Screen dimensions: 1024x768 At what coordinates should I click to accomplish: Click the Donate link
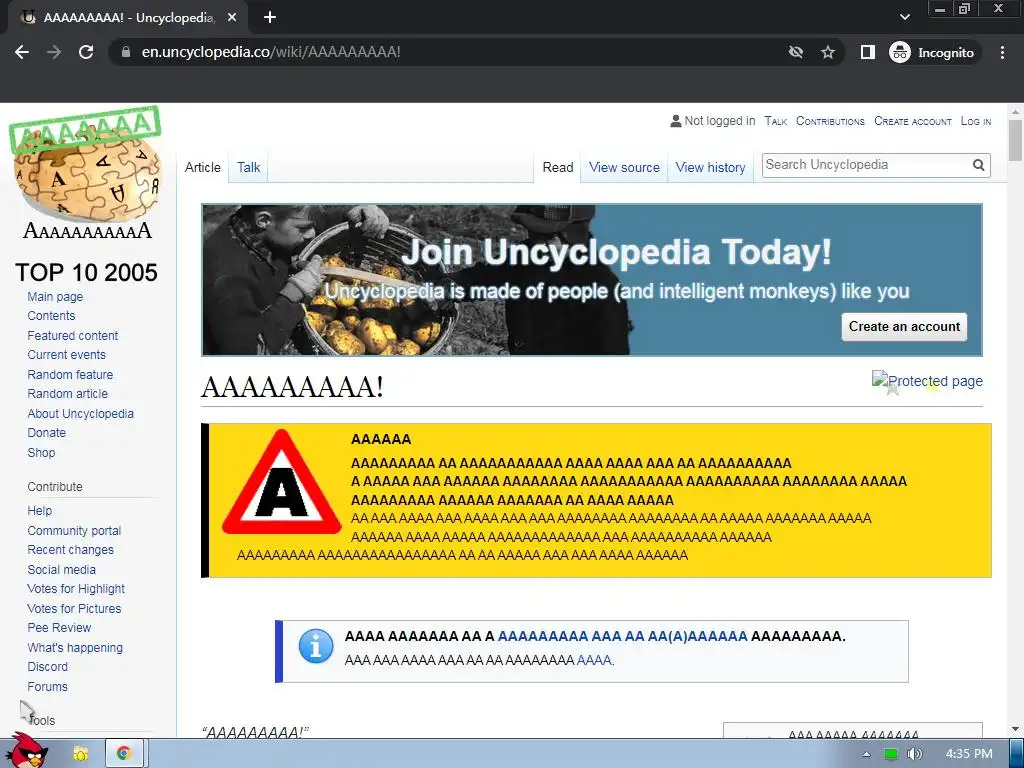click(46, 433)
